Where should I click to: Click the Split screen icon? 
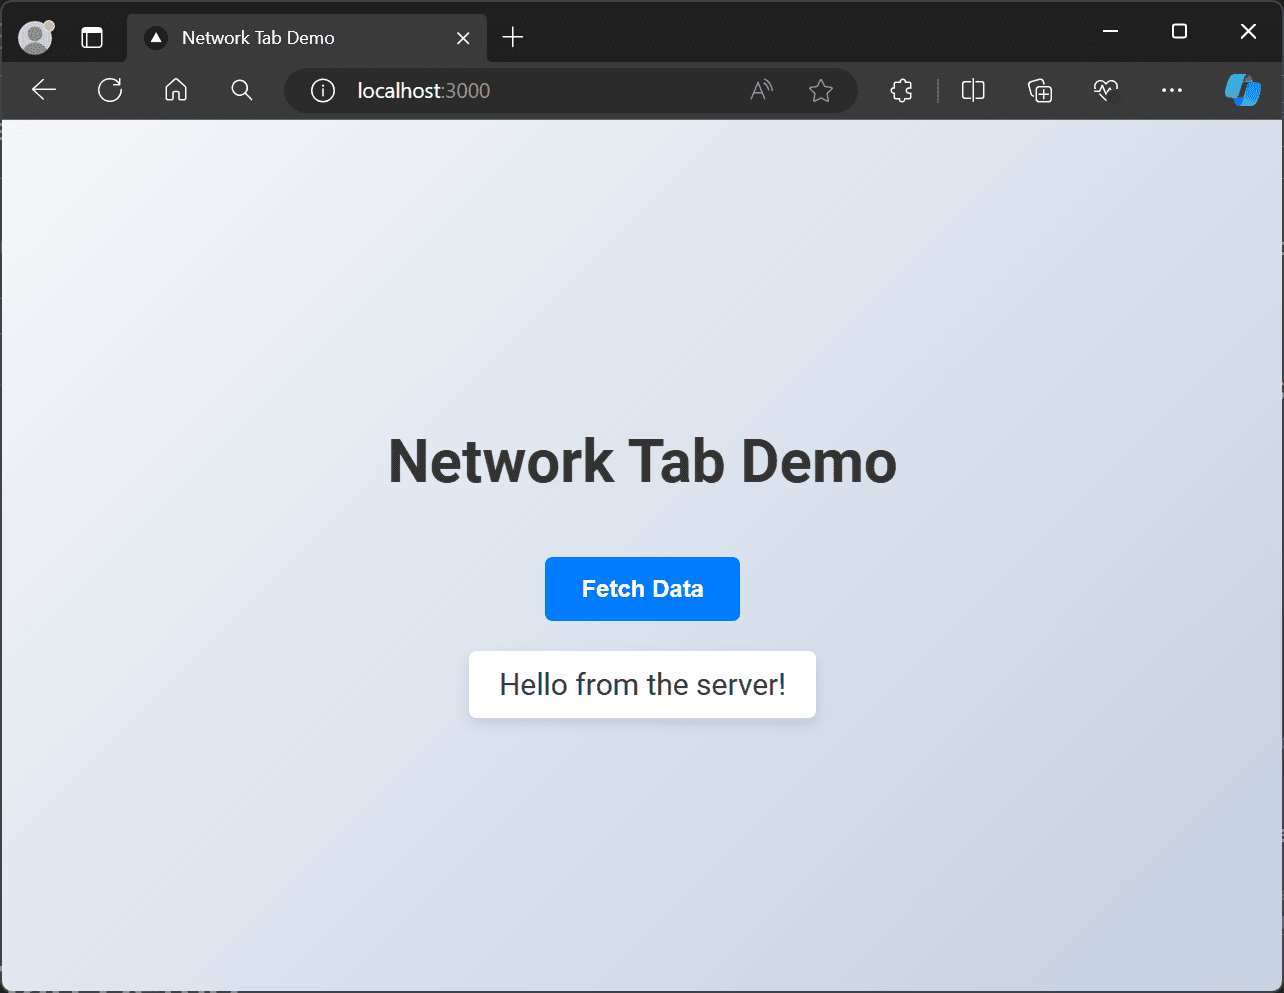pos(973,90)
